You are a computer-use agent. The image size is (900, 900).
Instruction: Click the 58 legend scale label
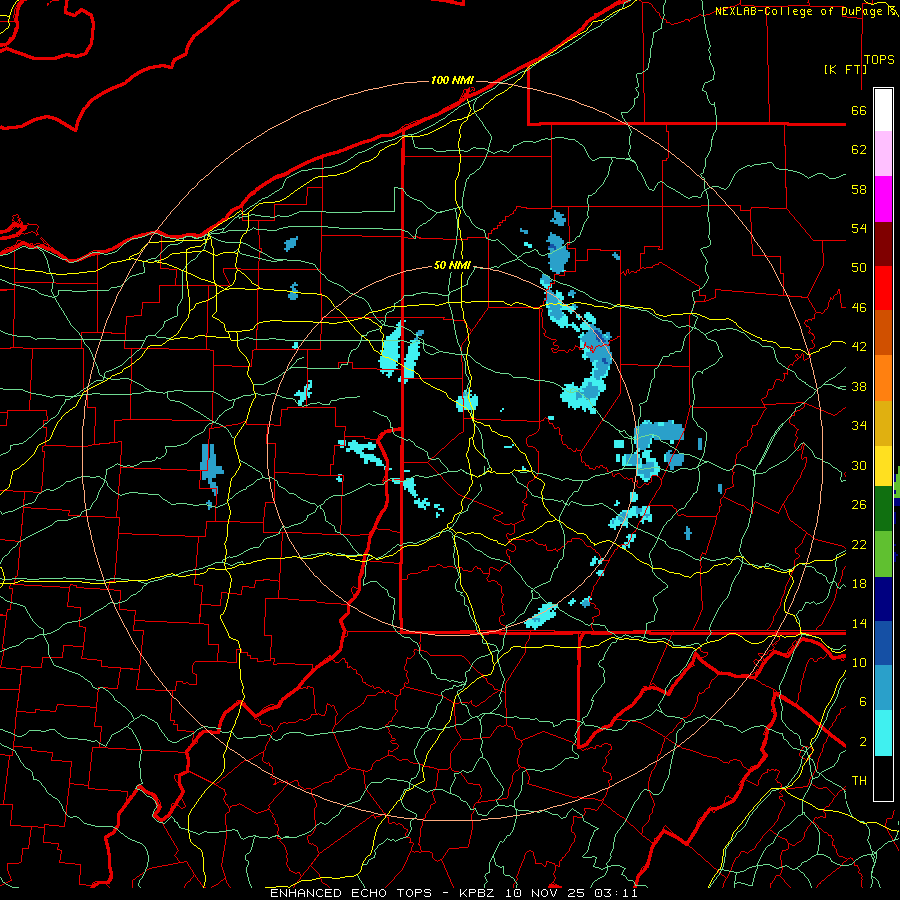[859, 189]
